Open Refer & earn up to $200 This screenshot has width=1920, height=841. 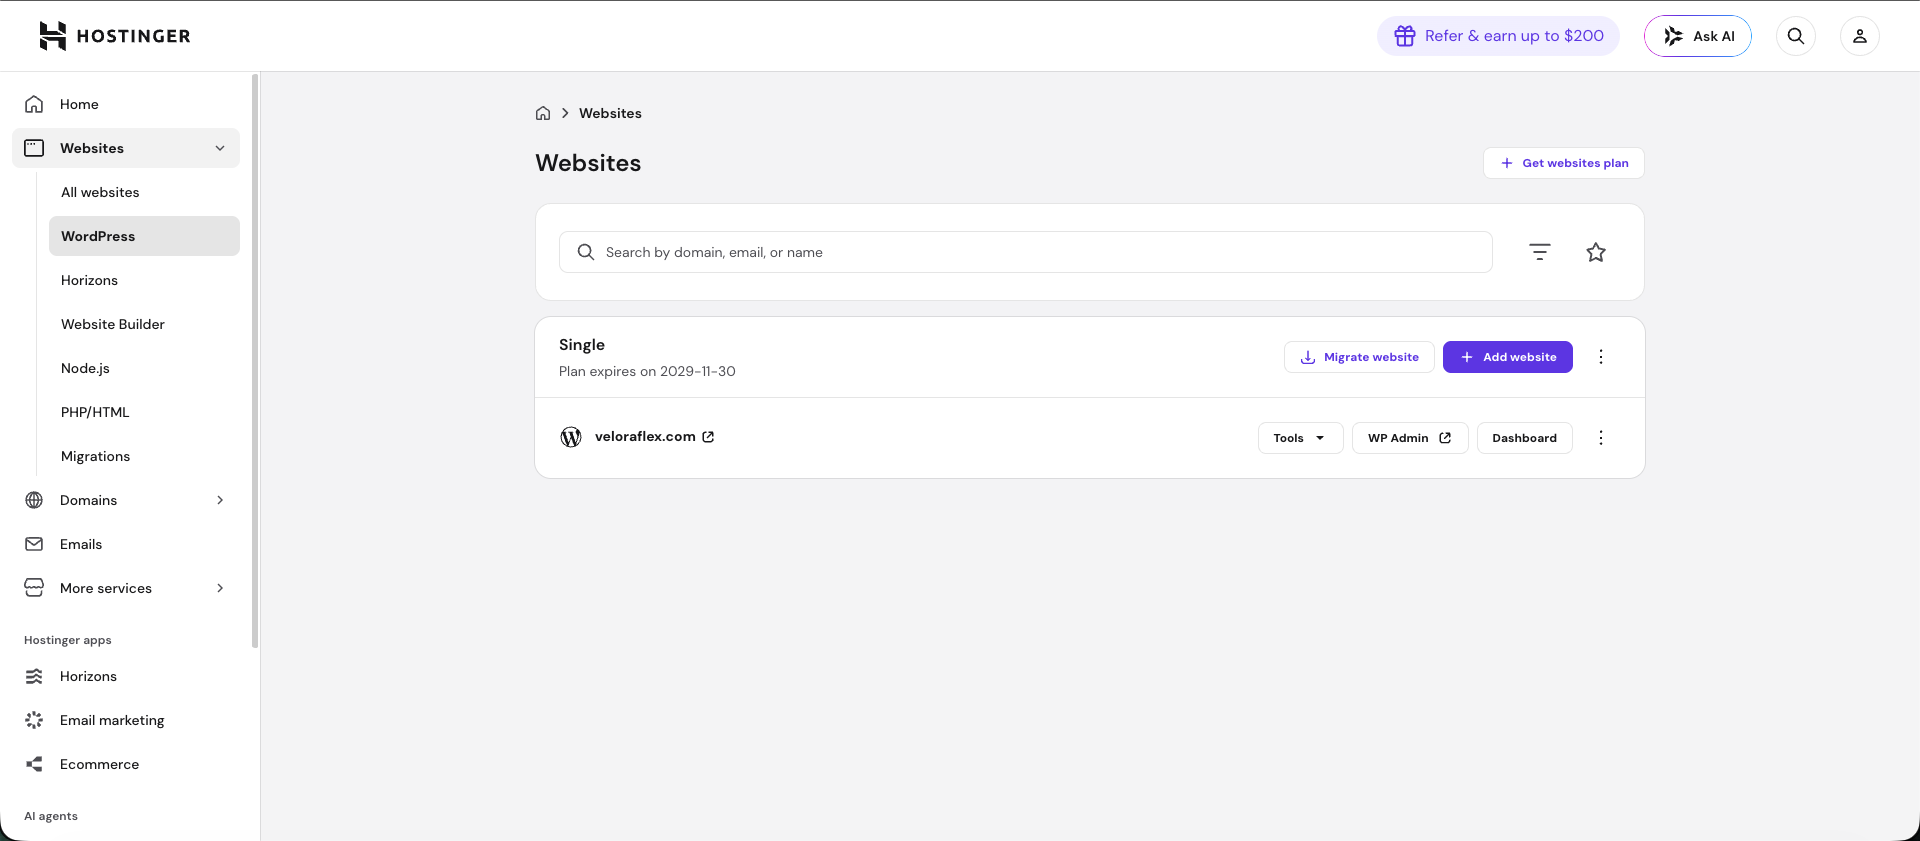(x=1498, y=36)
